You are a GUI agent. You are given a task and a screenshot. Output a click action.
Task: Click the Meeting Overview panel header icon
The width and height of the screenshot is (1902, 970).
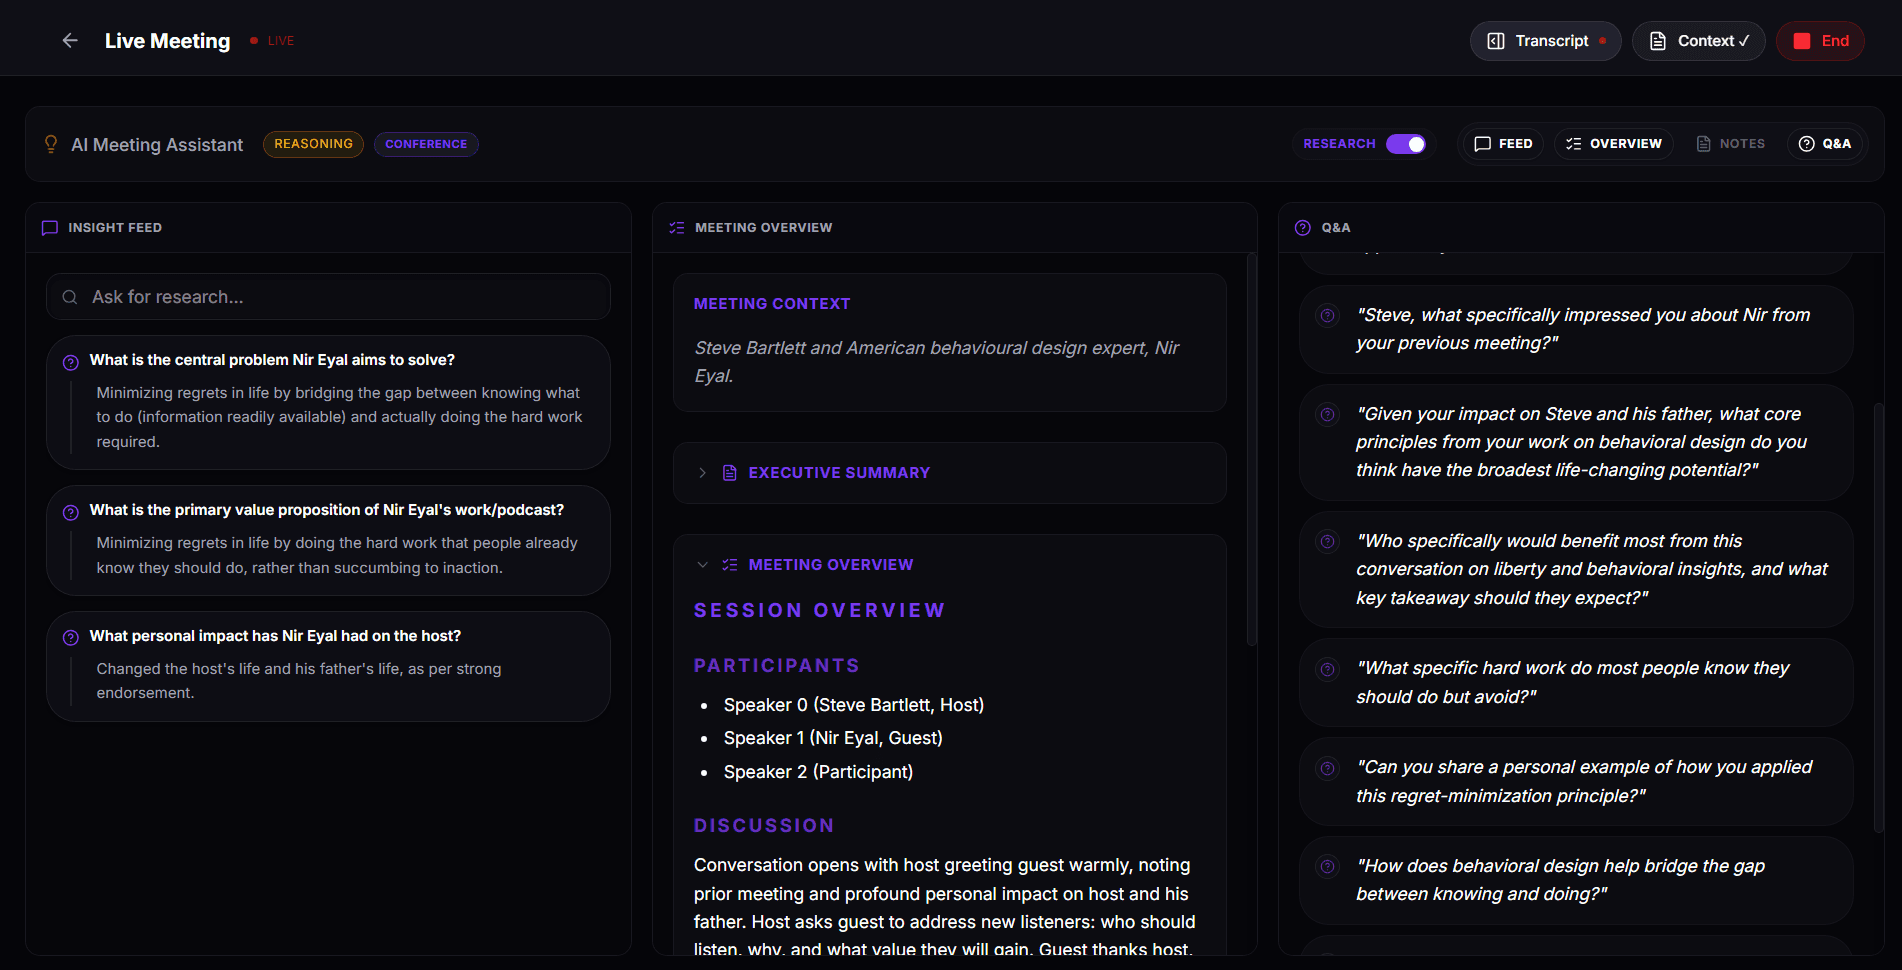coord(677,228)
